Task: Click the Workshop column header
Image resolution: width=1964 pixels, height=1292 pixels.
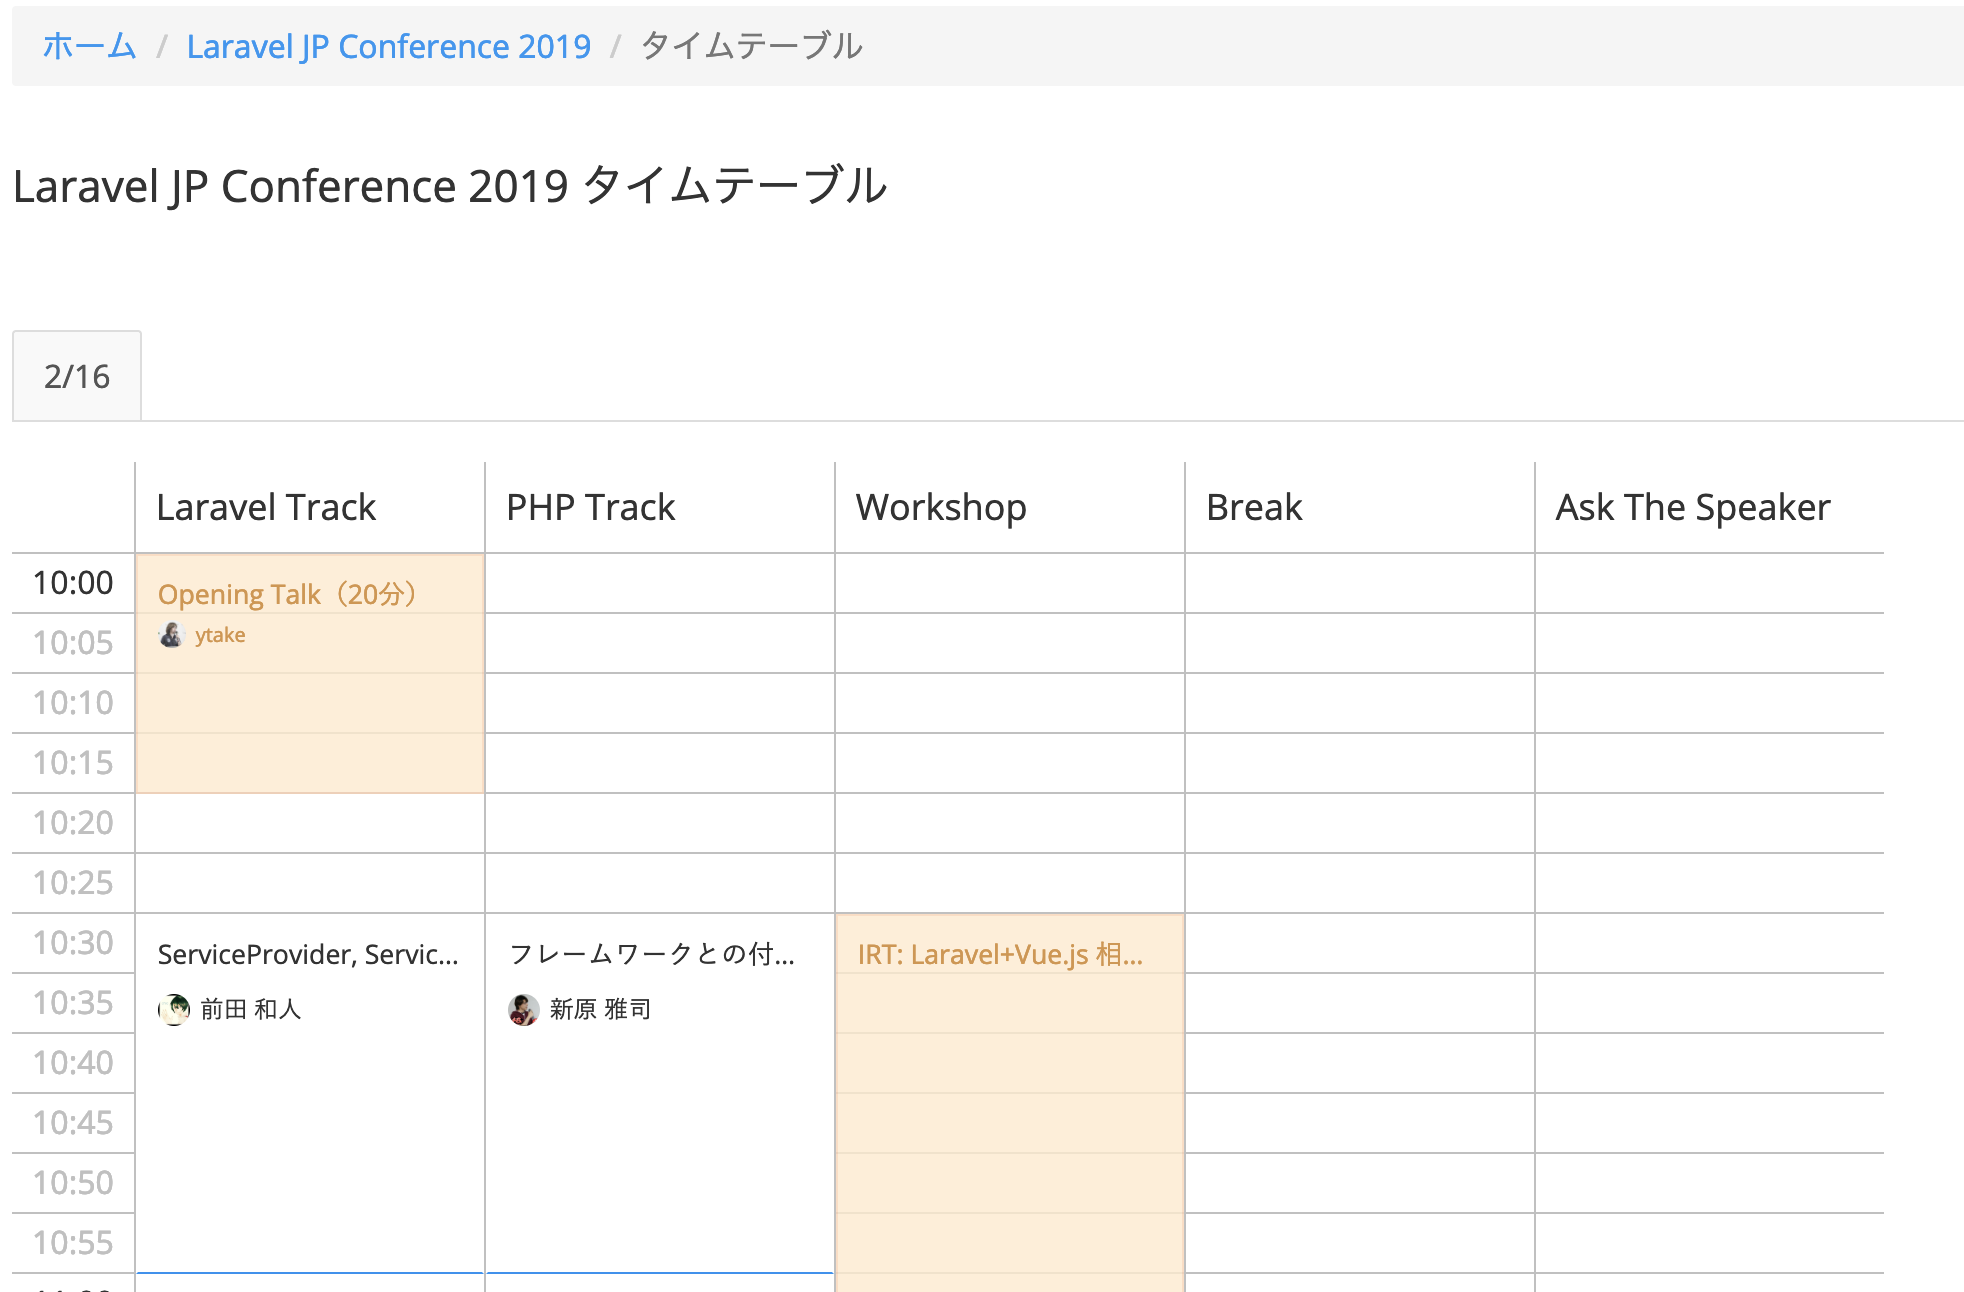Action: click(941, 507)
